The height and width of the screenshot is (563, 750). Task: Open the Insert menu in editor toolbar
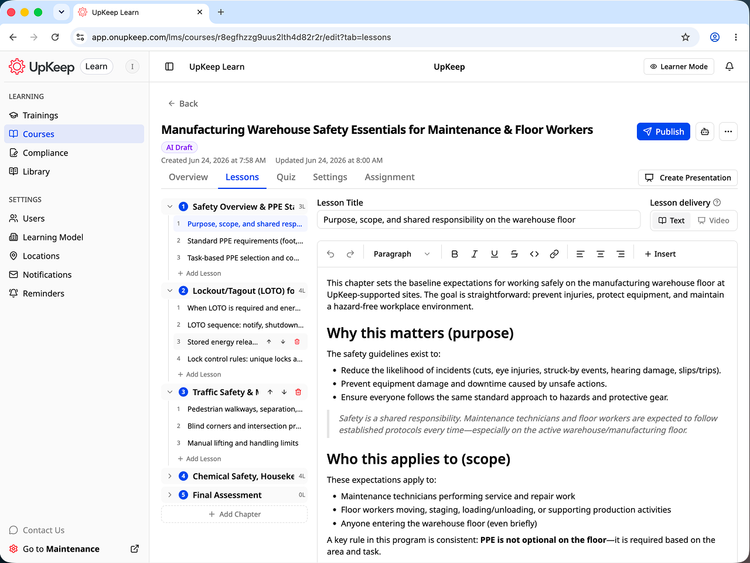pos(660,254)
